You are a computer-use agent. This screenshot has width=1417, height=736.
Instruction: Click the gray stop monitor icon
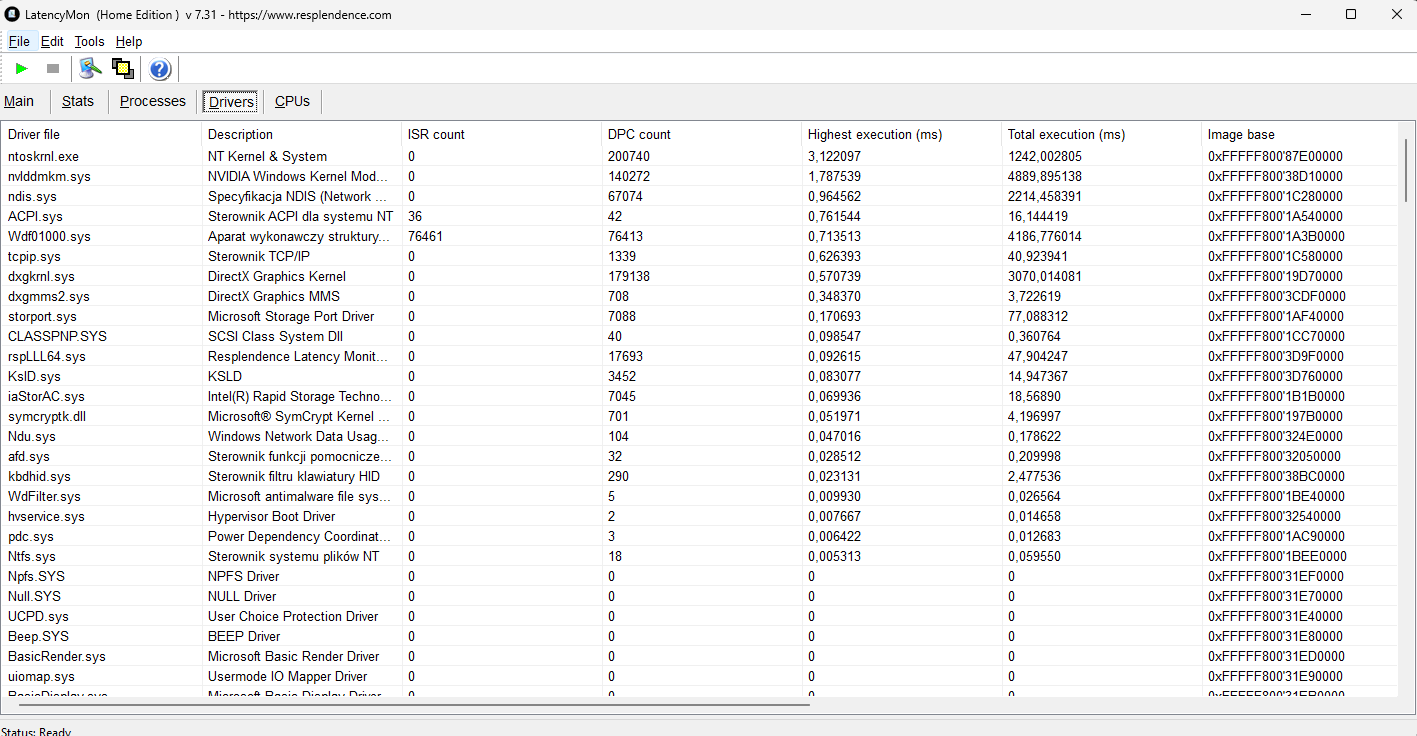coord(53,68)
